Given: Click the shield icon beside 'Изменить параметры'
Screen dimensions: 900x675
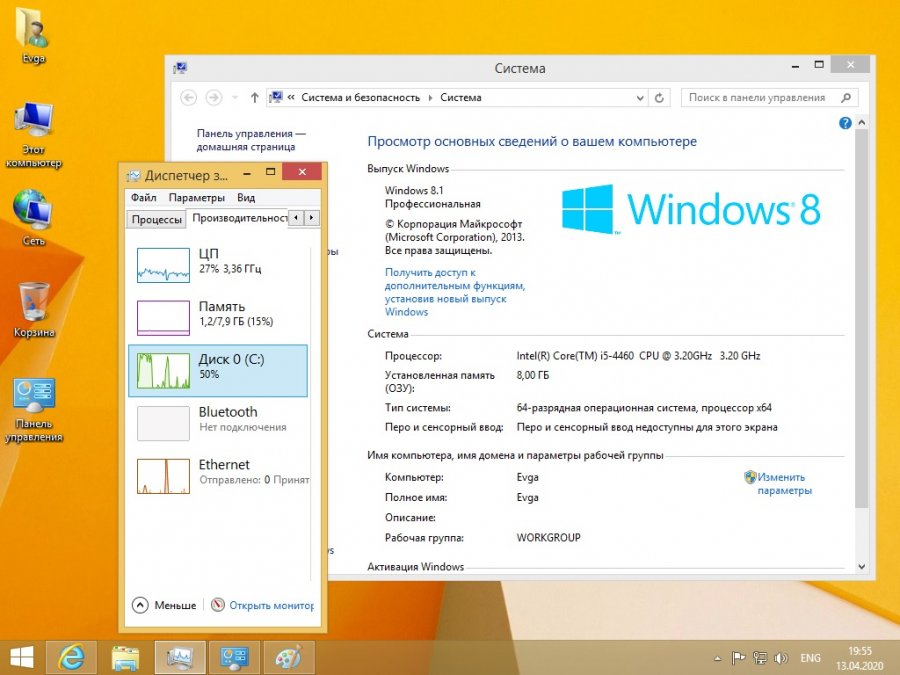Looking at the screenshot, I should coord(750,477).
